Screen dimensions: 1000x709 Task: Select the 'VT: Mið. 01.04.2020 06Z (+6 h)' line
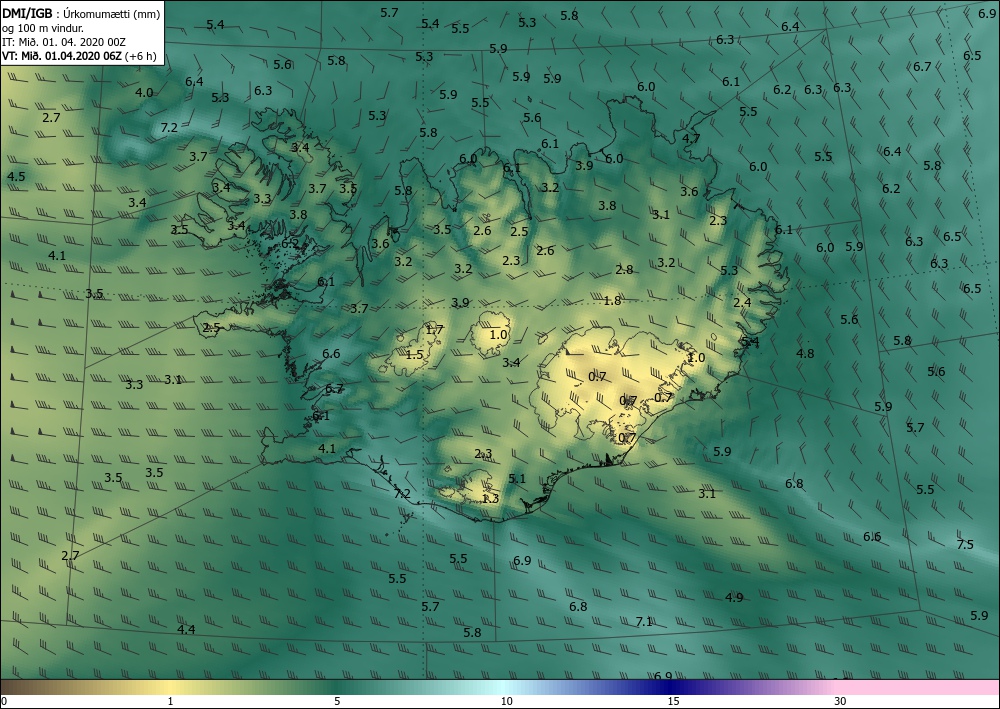coord(79,55)
